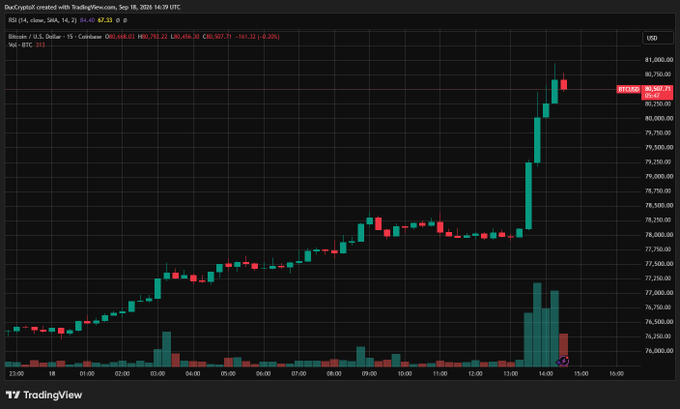The image size is (680, 409).
Task: Click the second ∅ symbol in the RSI legend
Action: tap(125, 20)
